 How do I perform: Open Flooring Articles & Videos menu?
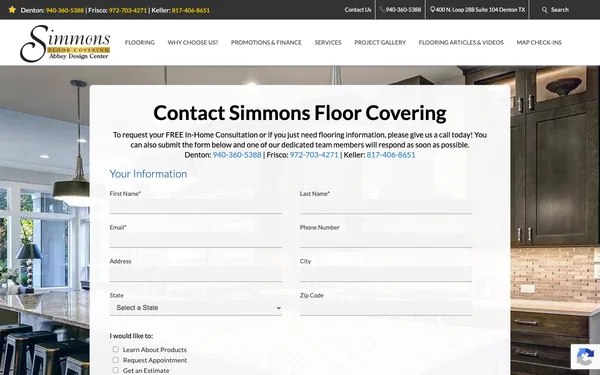point(461,42)
